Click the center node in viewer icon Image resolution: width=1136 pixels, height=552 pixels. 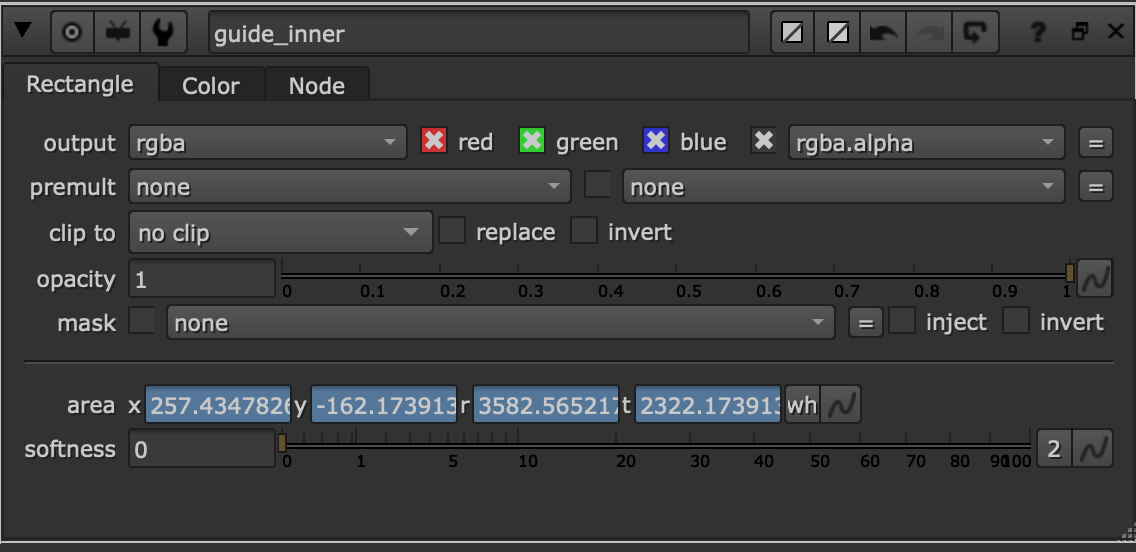(71, 33)
